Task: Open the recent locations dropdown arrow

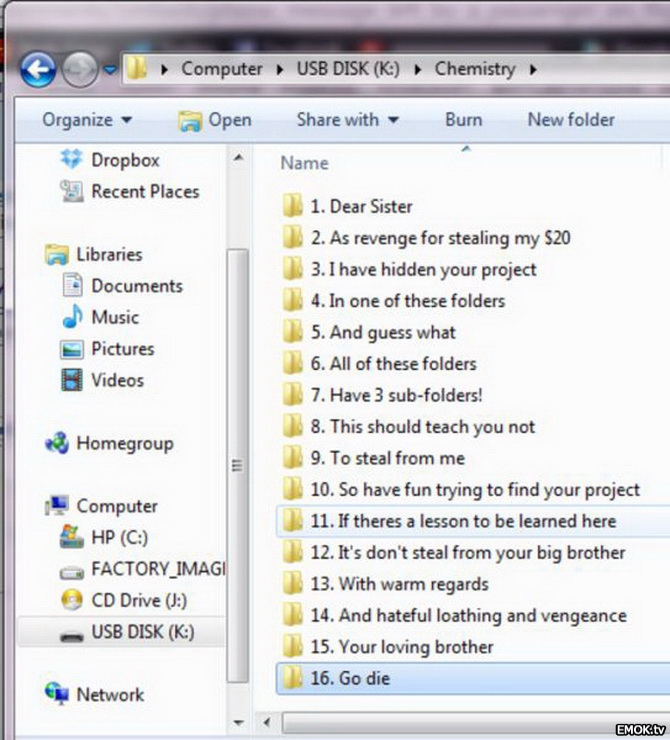Action: pos(110,70)
